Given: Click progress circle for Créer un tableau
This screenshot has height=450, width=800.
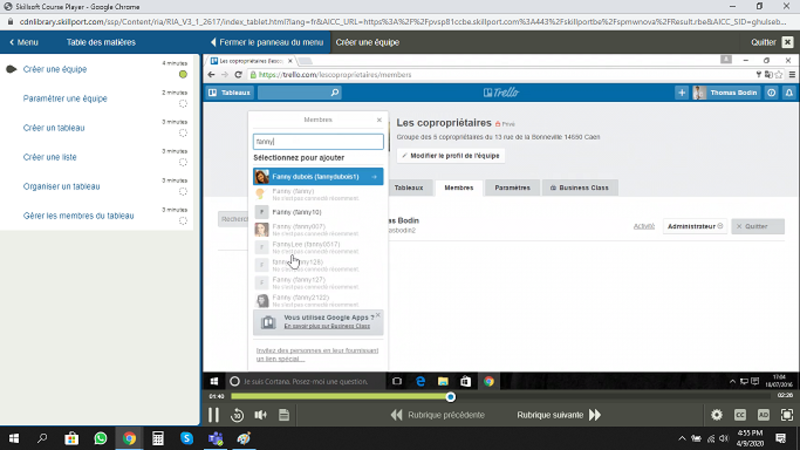Looking at the screenshot, I should pyautogui.click(x=183, y=133).
